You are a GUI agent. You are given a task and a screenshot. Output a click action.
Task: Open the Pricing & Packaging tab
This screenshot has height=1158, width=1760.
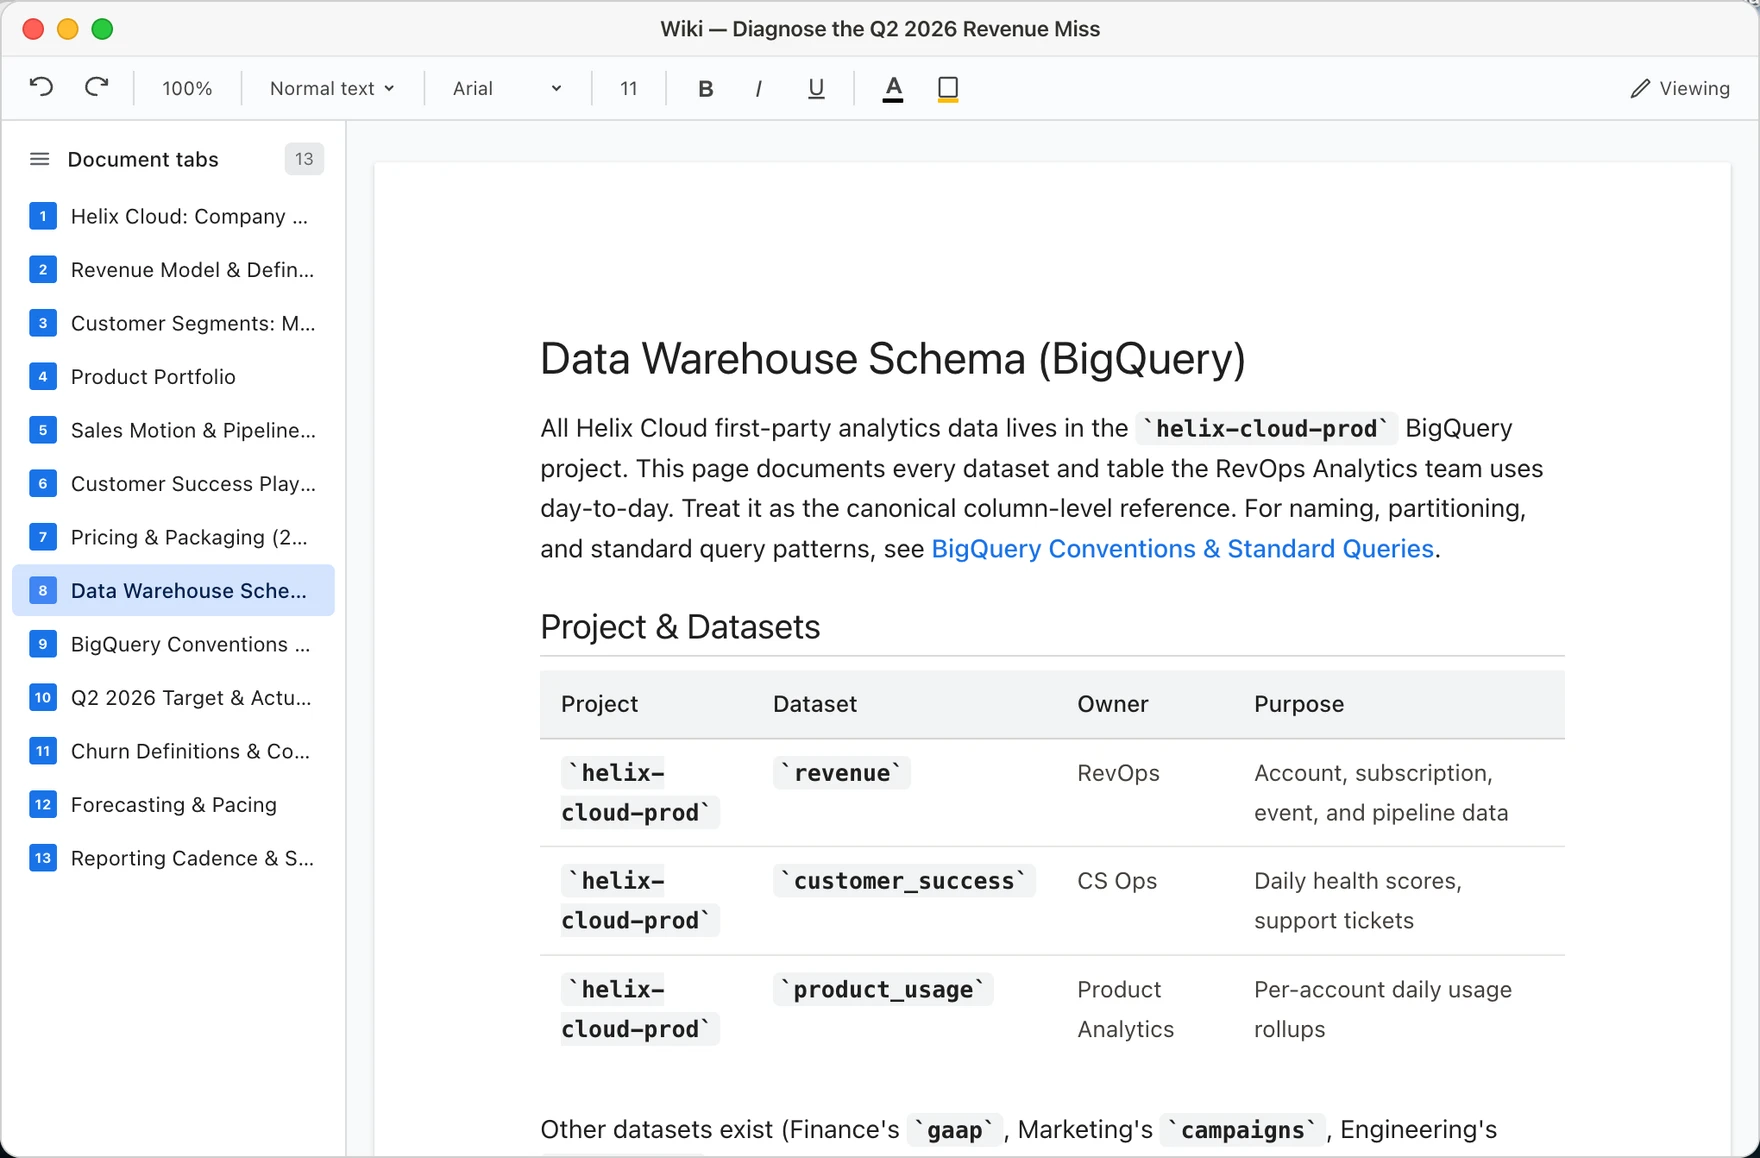coord(173,537)
